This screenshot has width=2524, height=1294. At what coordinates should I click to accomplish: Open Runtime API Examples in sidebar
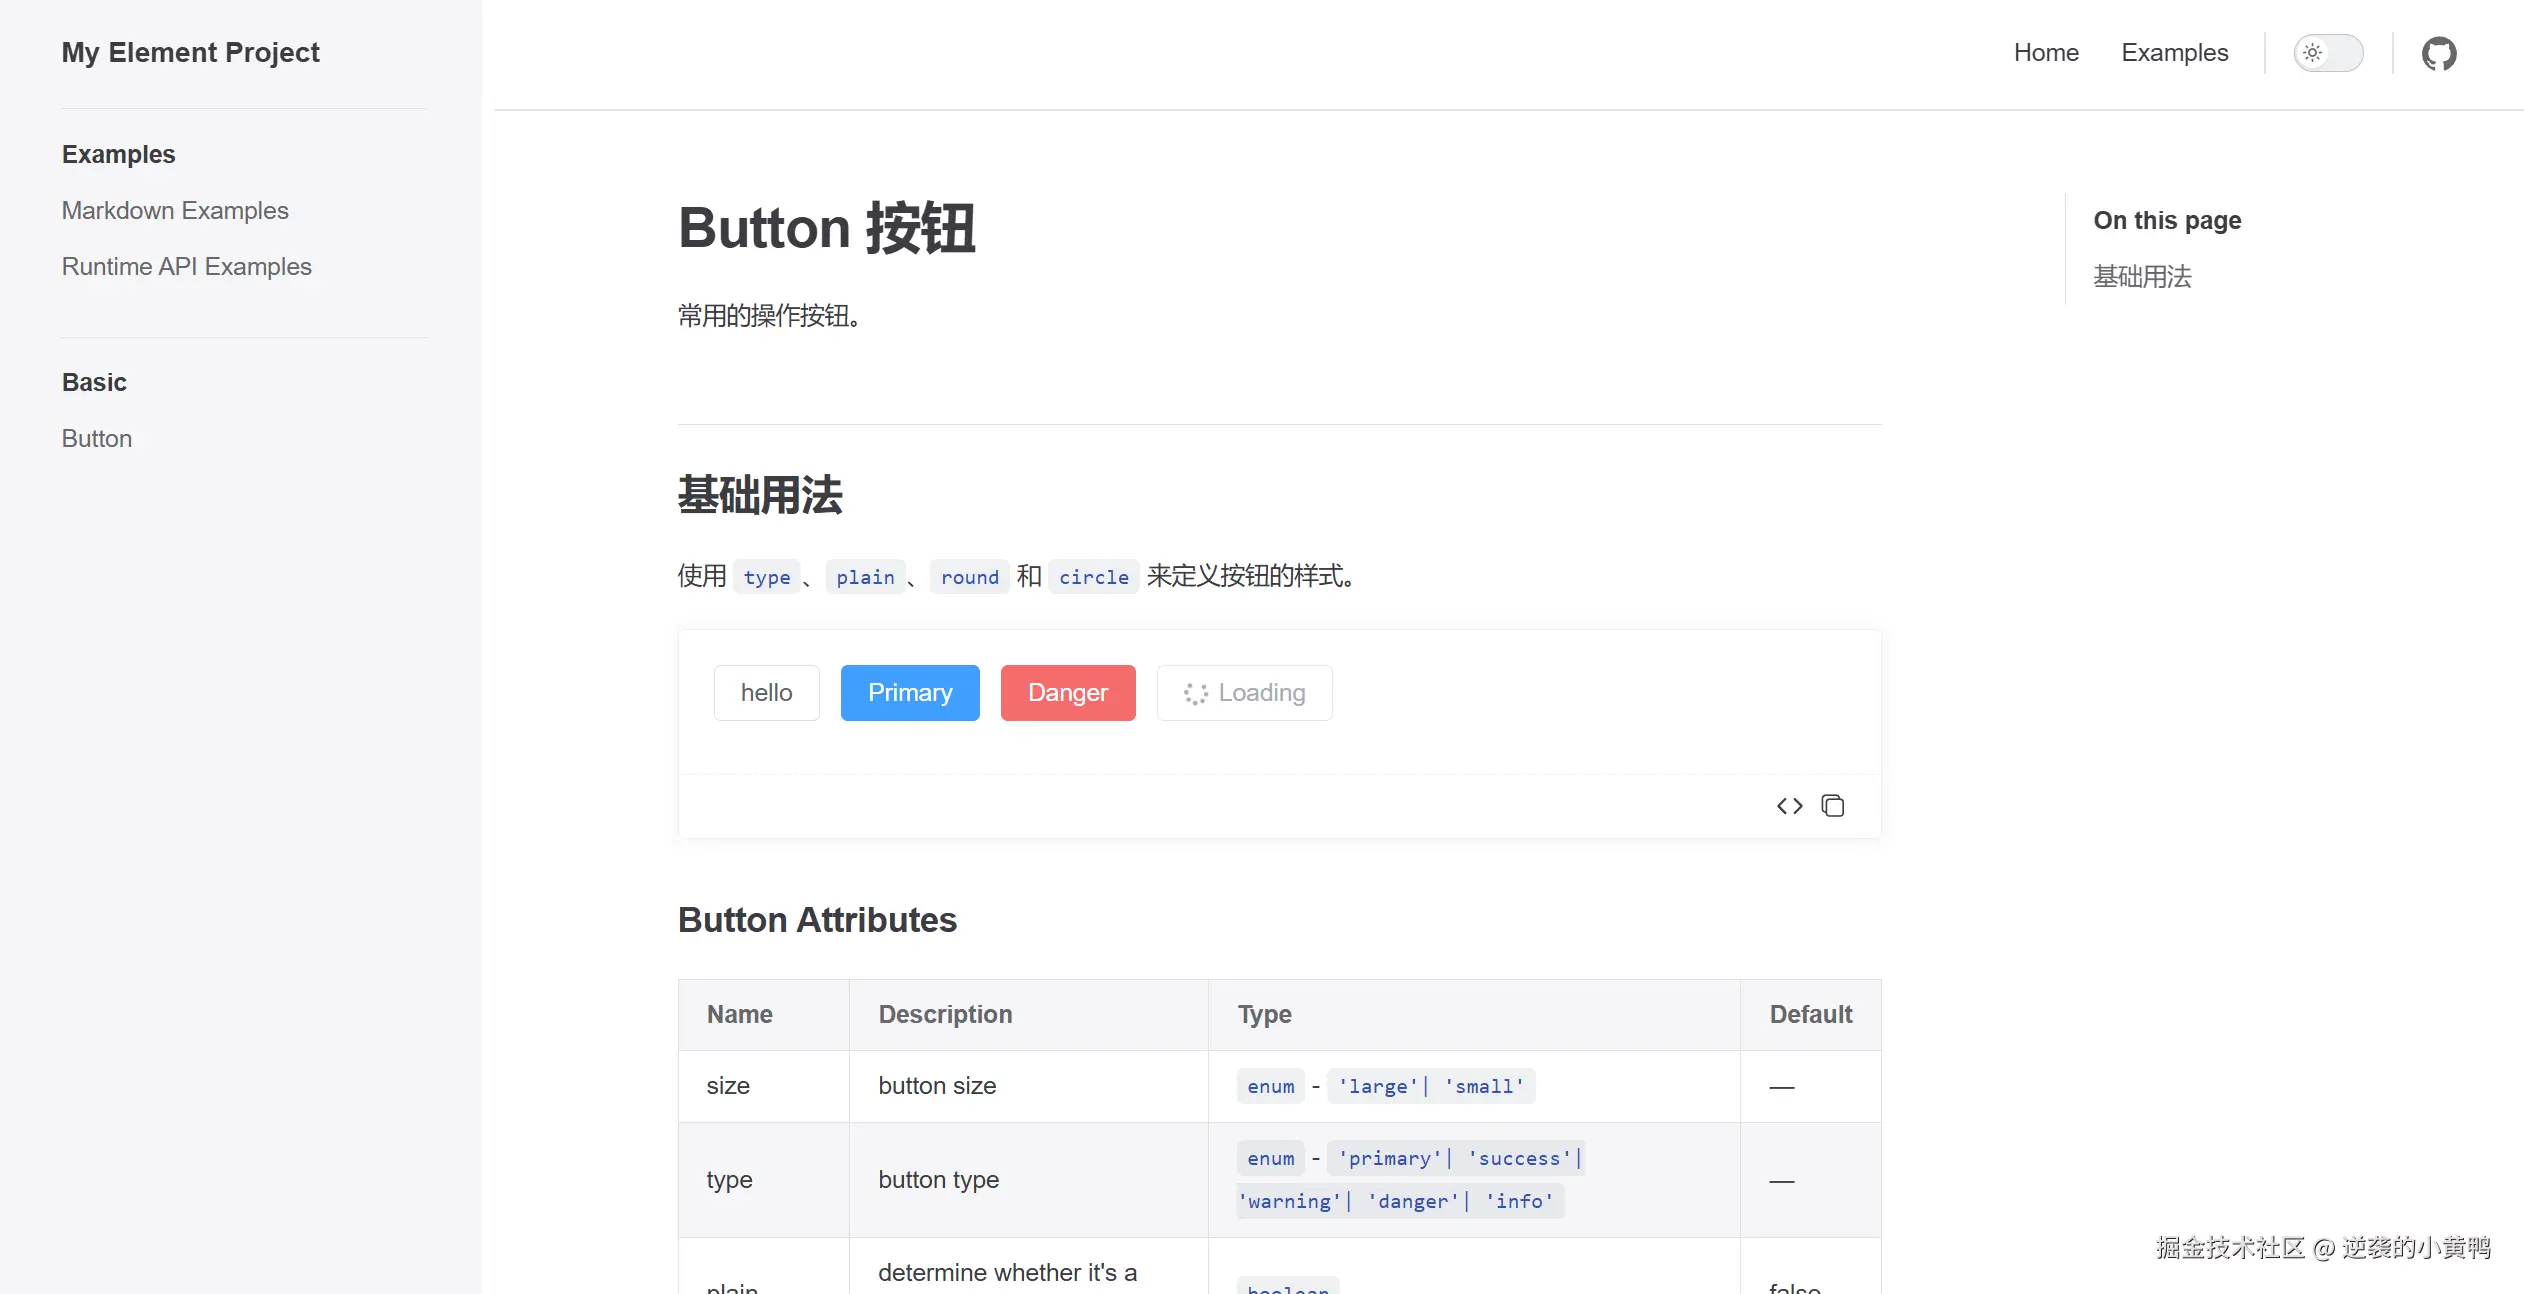click(187, 267)
